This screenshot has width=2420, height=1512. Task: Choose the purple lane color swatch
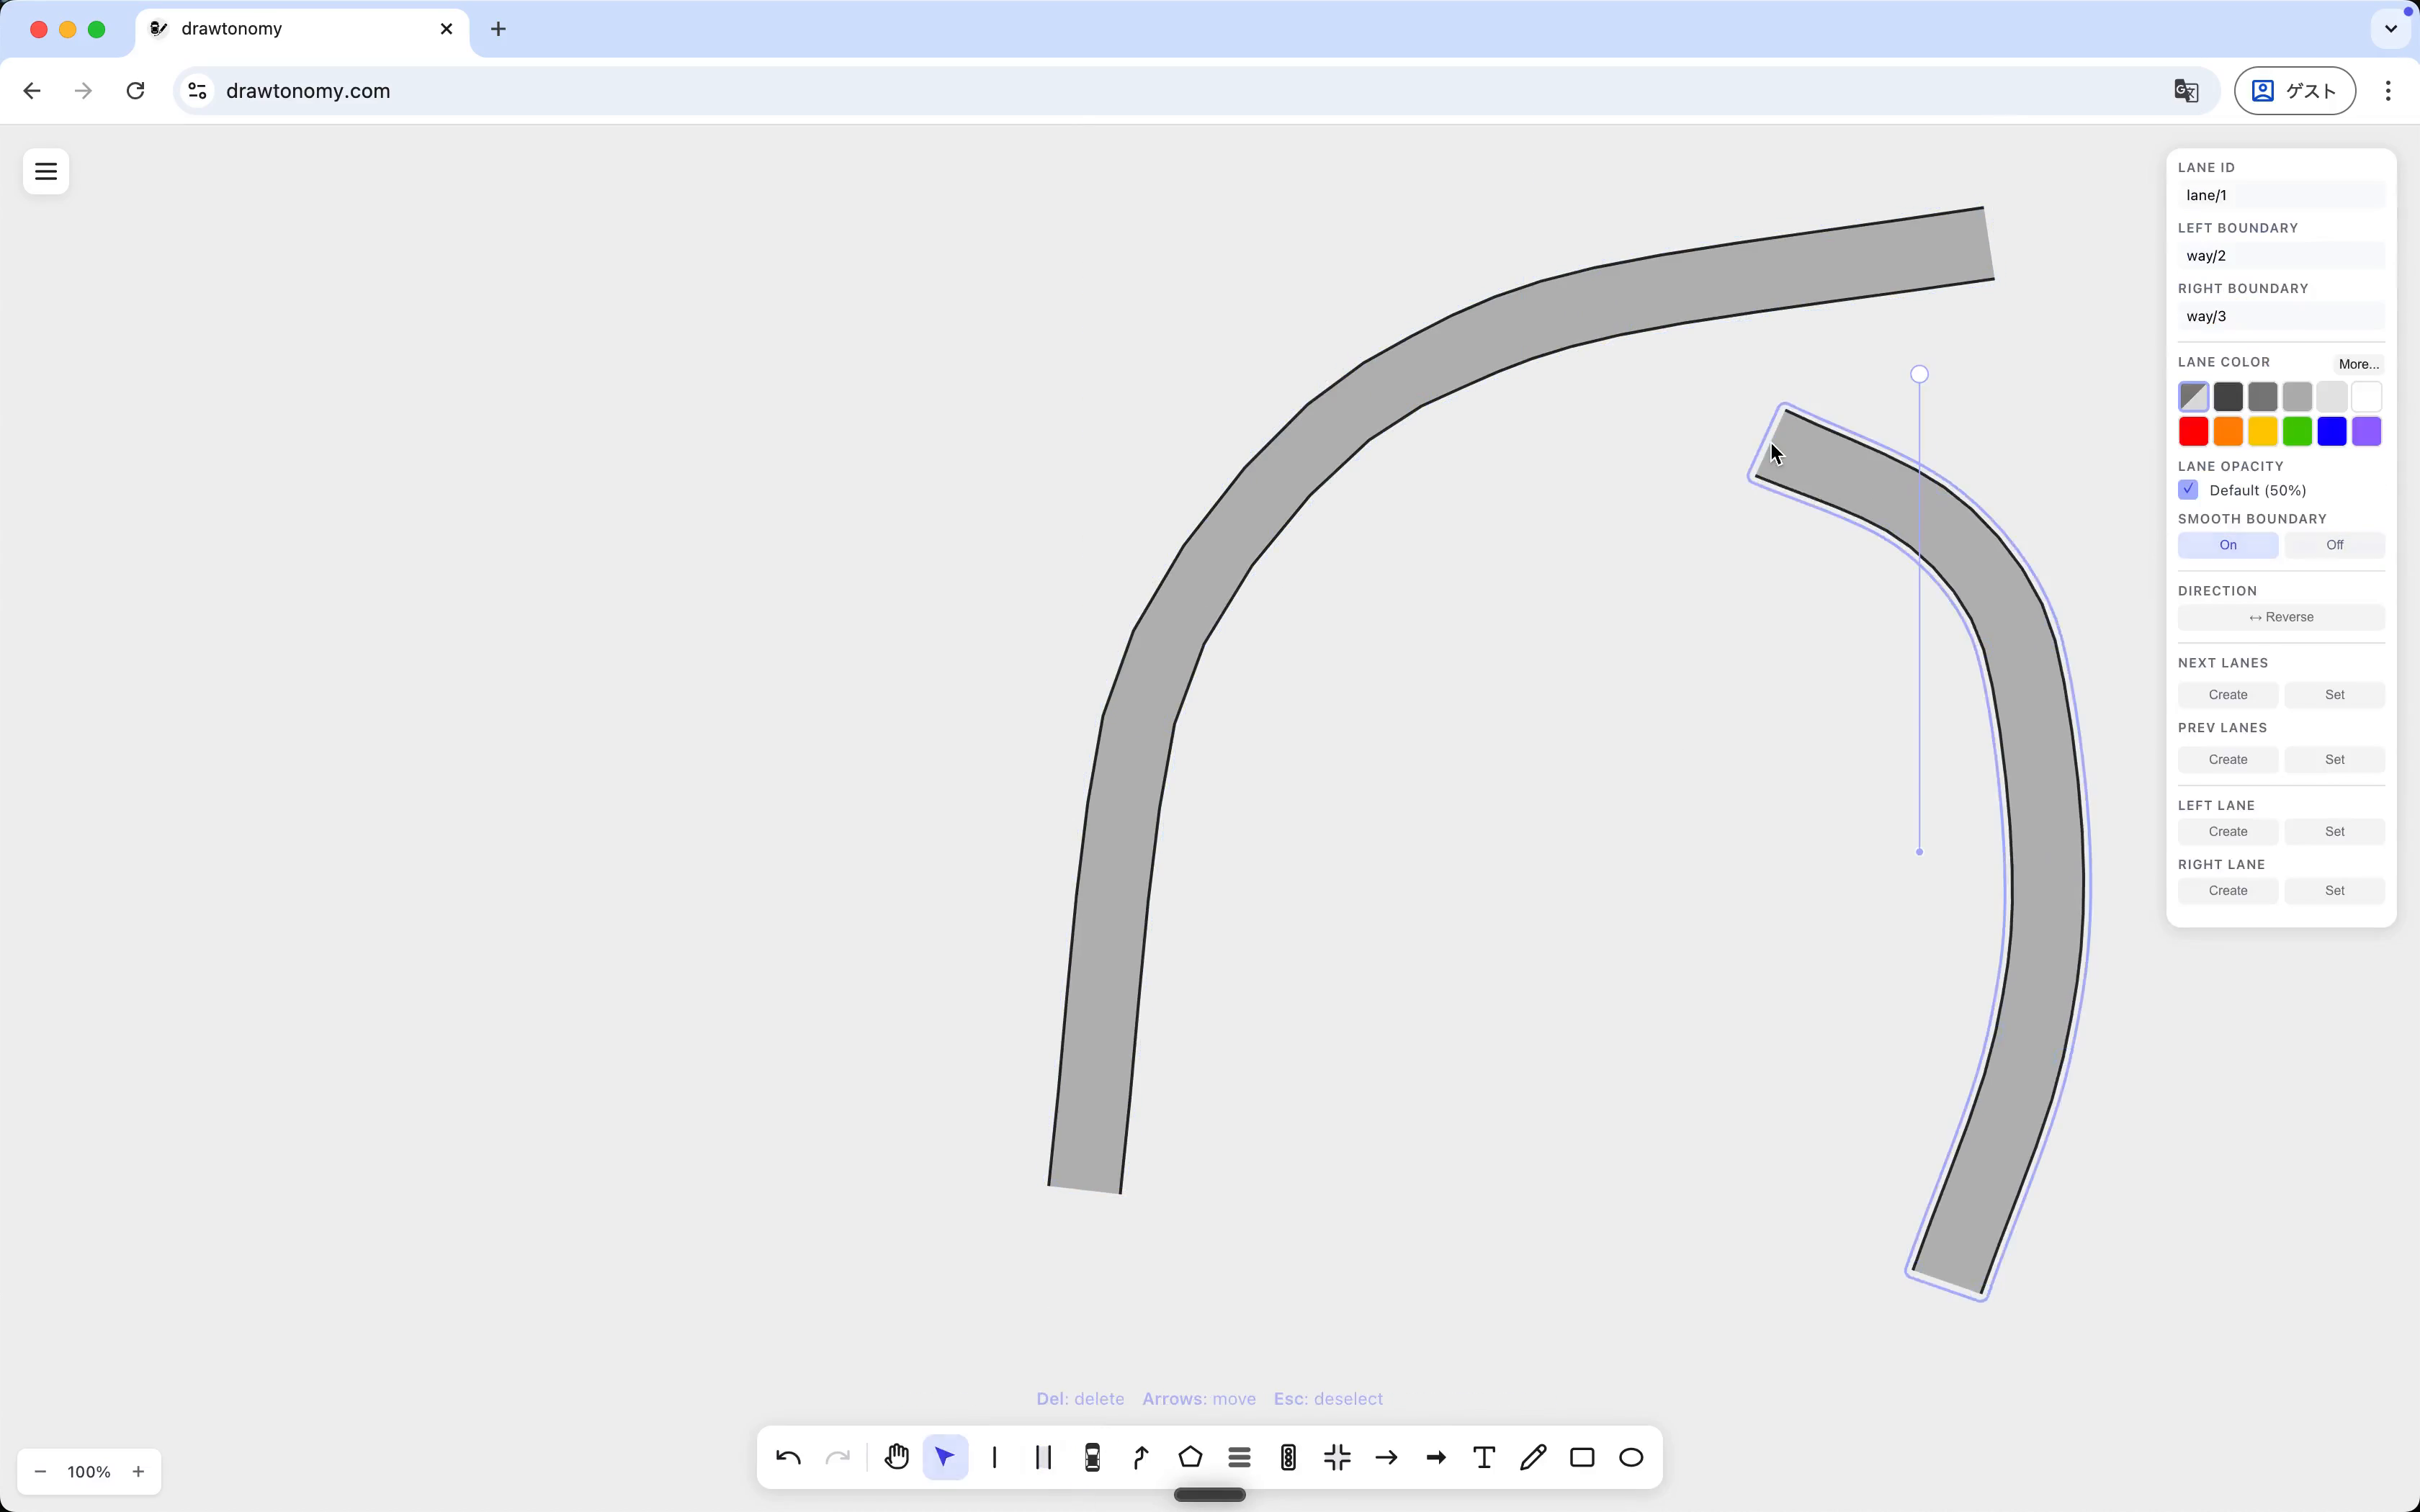coord(2366,432)
